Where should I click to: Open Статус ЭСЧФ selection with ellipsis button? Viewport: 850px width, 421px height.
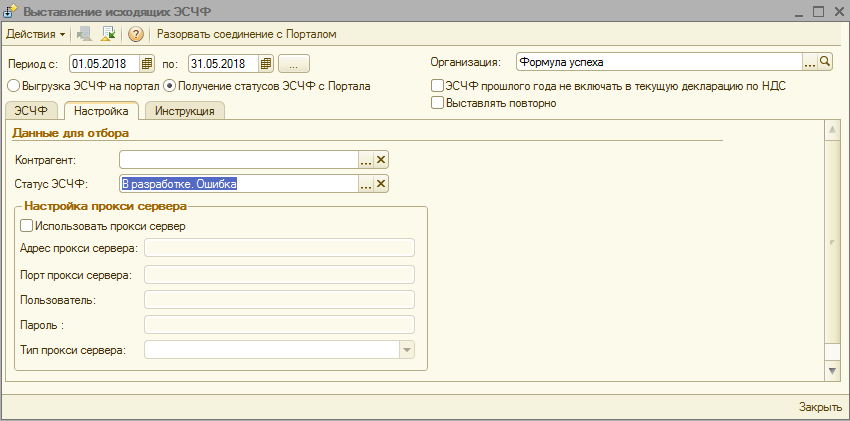click(x=366, y=184)
